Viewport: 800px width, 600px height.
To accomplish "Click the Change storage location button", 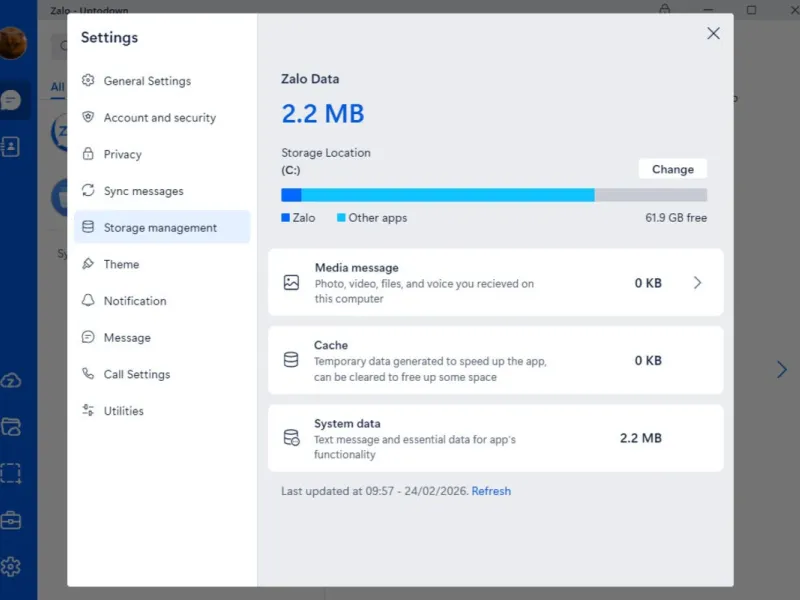I will [x=672, y=169].
